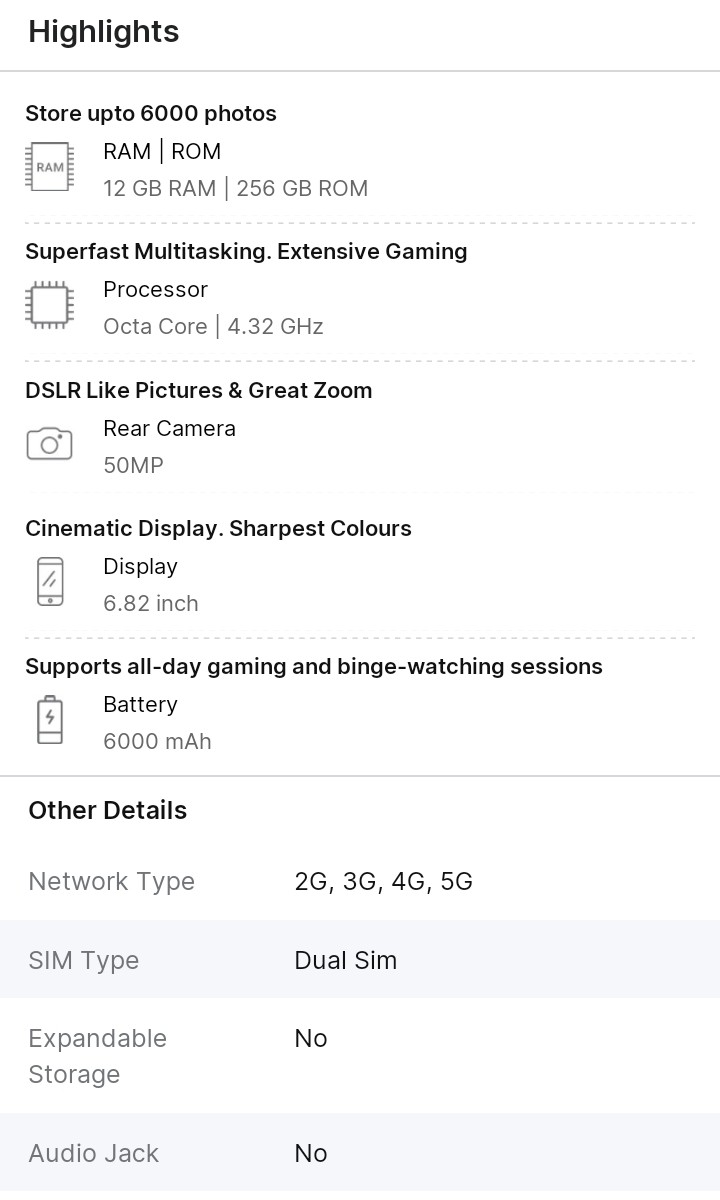
Task: Tap the 12 GB RAM | 256 GB ROM text
Action: [x=235, y=188]
